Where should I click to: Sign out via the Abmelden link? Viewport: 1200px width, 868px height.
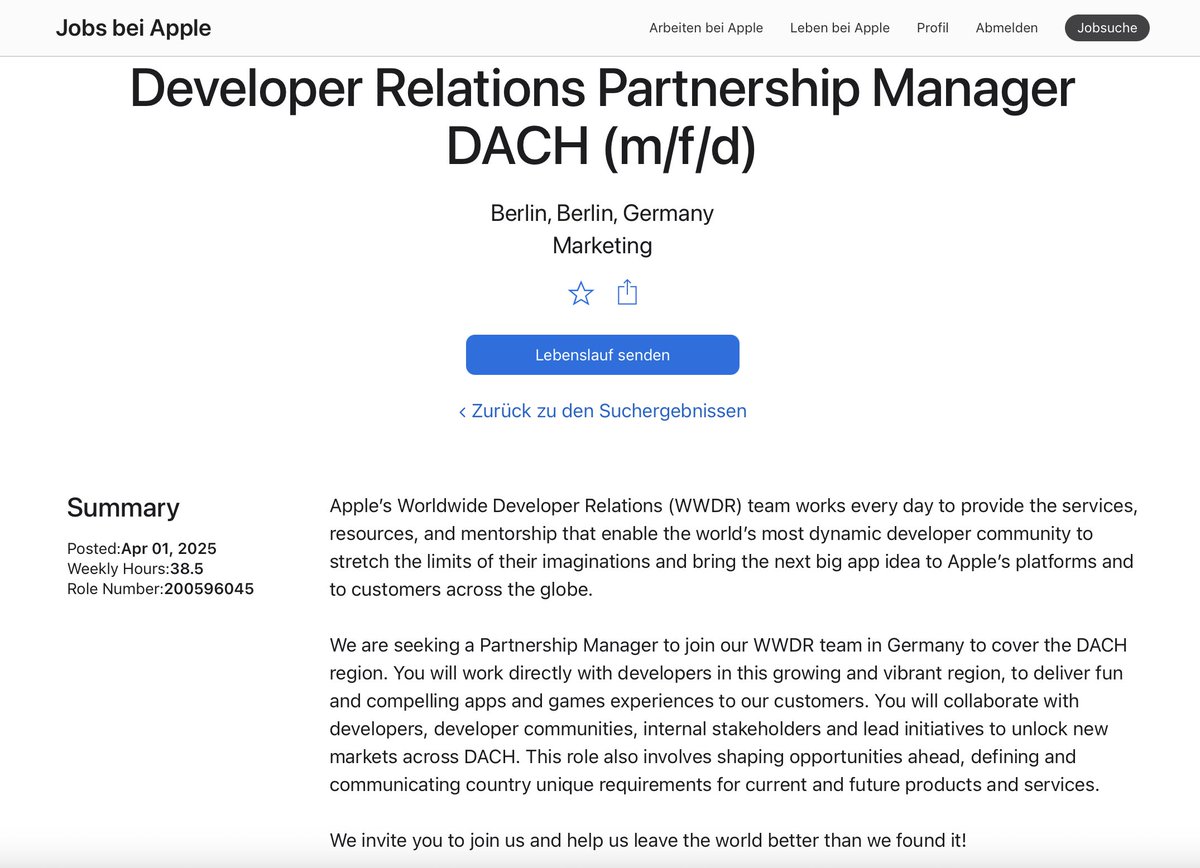1006,28
